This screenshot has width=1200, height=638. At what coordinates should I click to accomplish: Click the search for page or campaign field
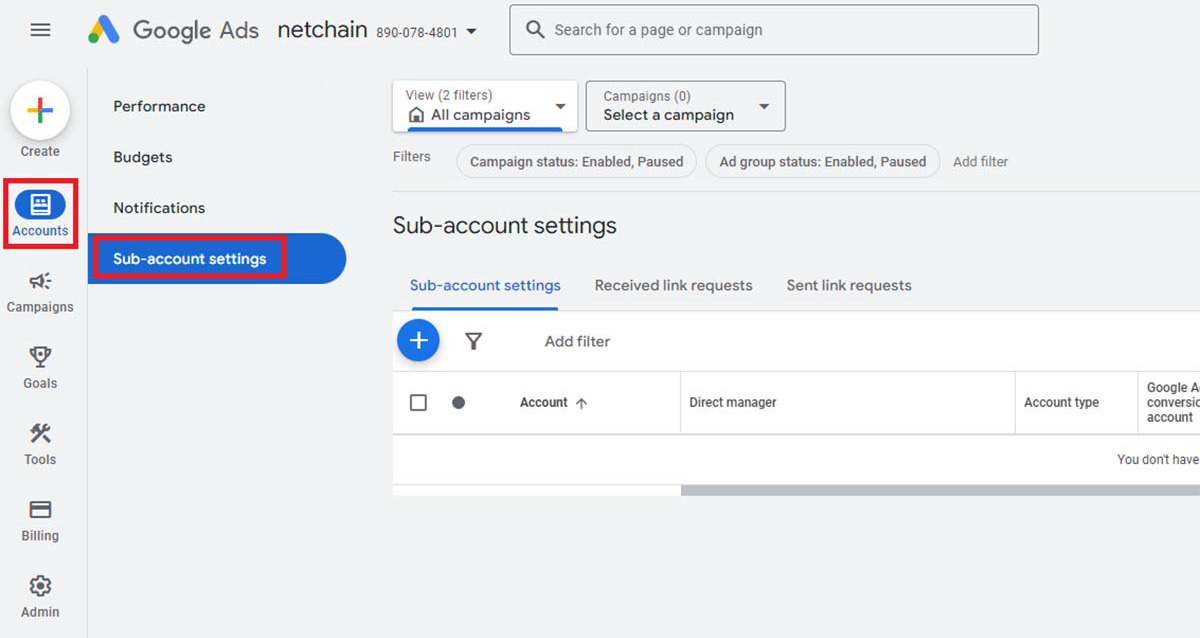(x=774, y=30)
